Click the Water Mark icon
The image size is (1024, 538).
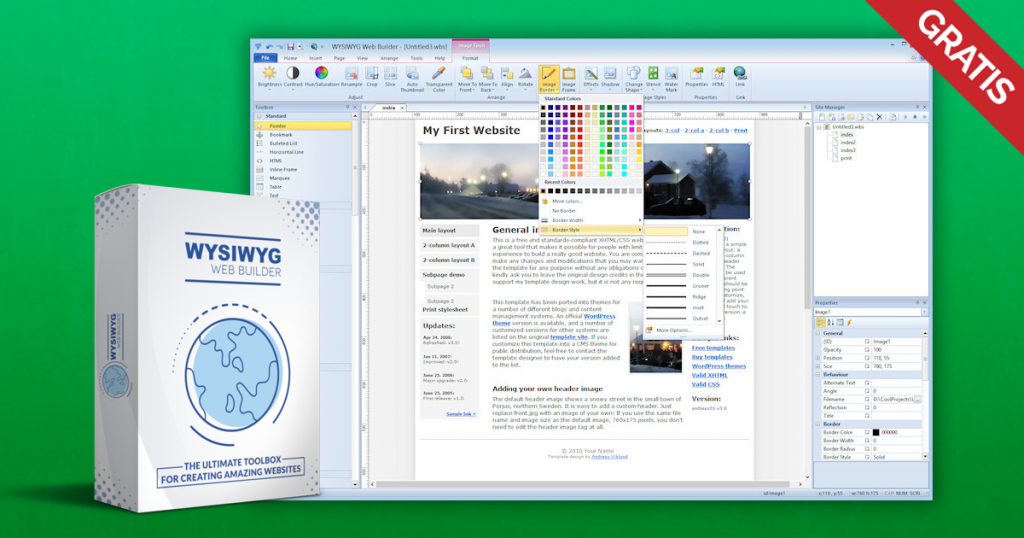pos(671,74)
